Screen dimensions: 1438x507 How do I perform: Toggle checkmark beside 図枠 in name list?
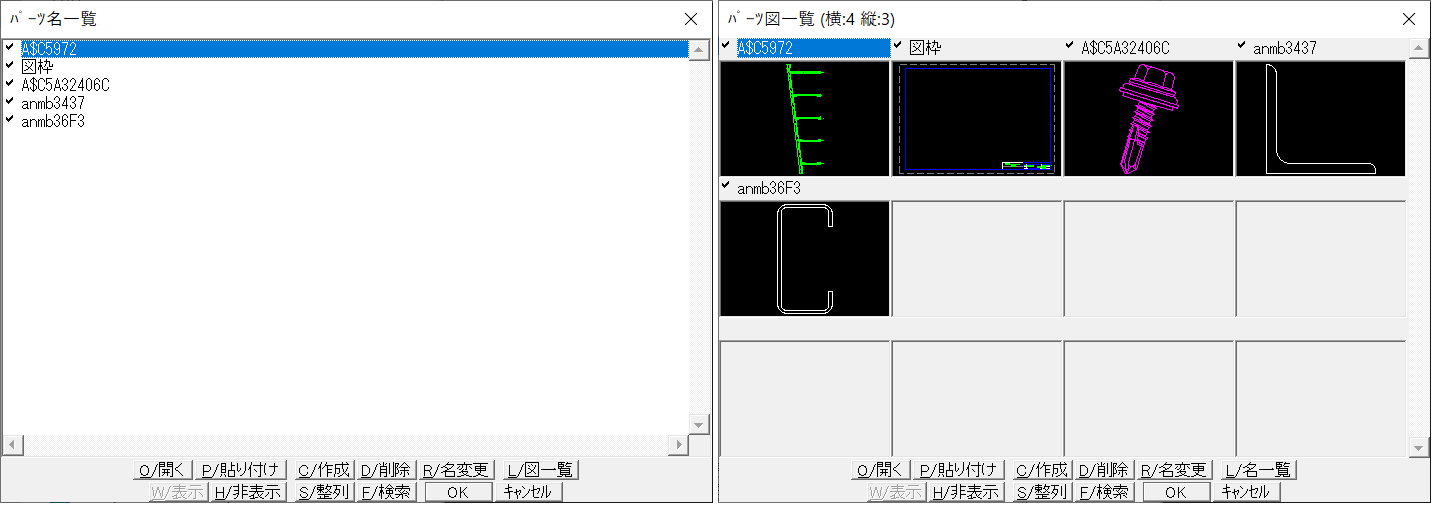tap(9, 65)
